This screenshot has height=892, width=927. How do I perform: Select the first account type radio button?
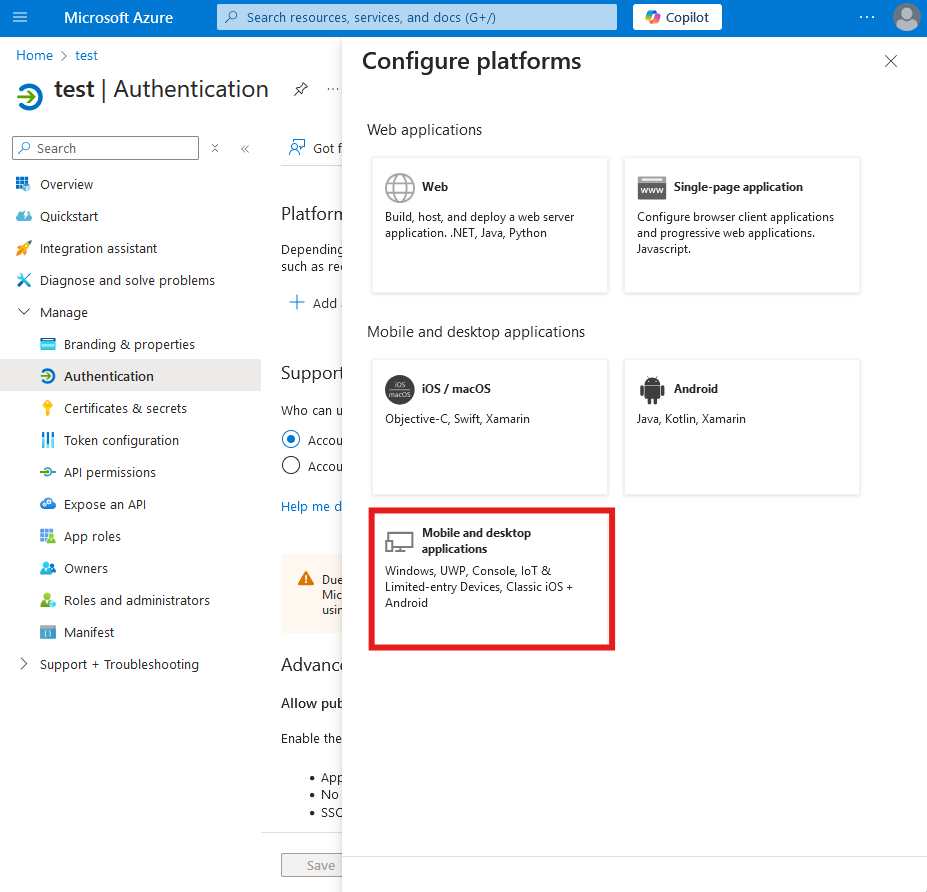tap(291, 439)
